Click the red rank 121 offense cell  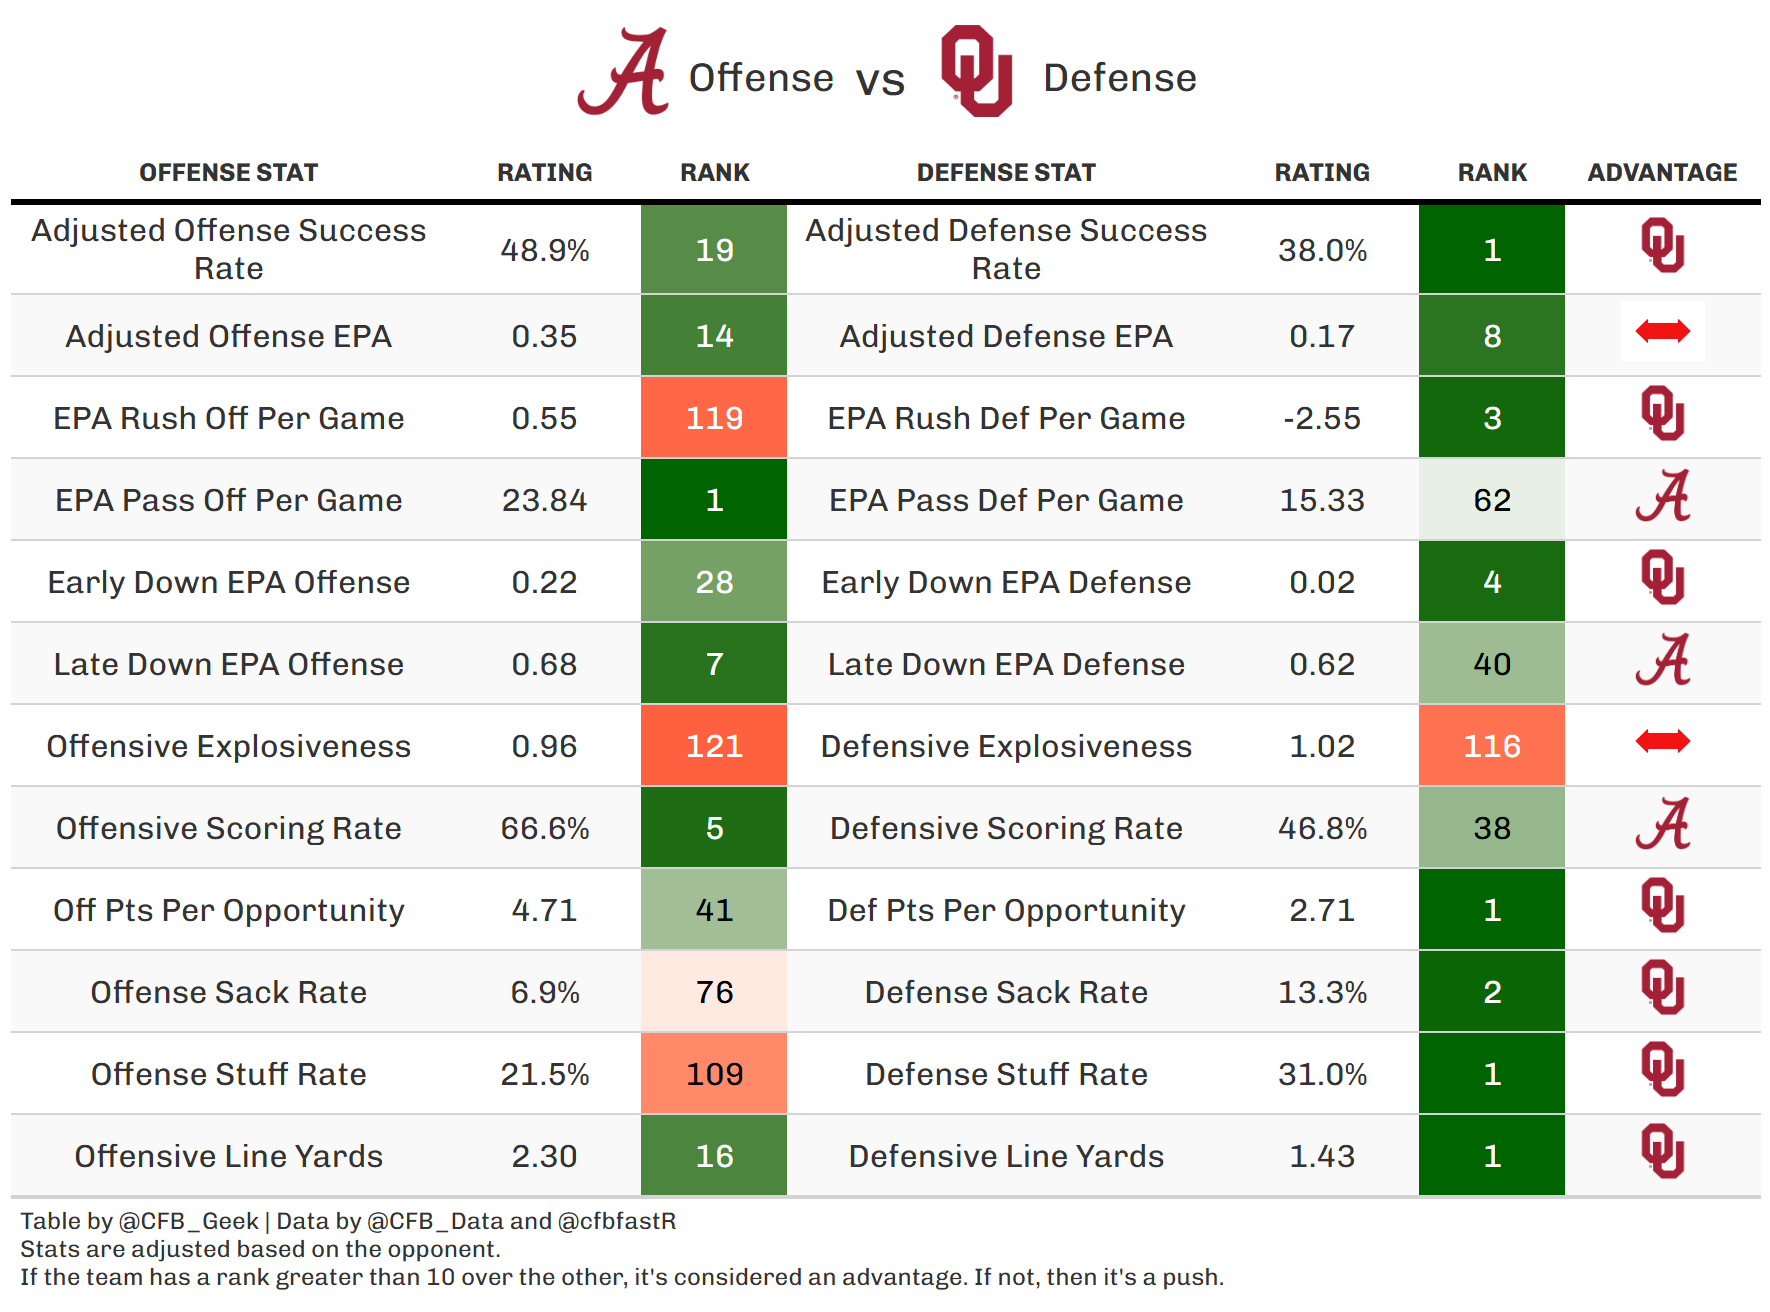(x=714, y=746)
